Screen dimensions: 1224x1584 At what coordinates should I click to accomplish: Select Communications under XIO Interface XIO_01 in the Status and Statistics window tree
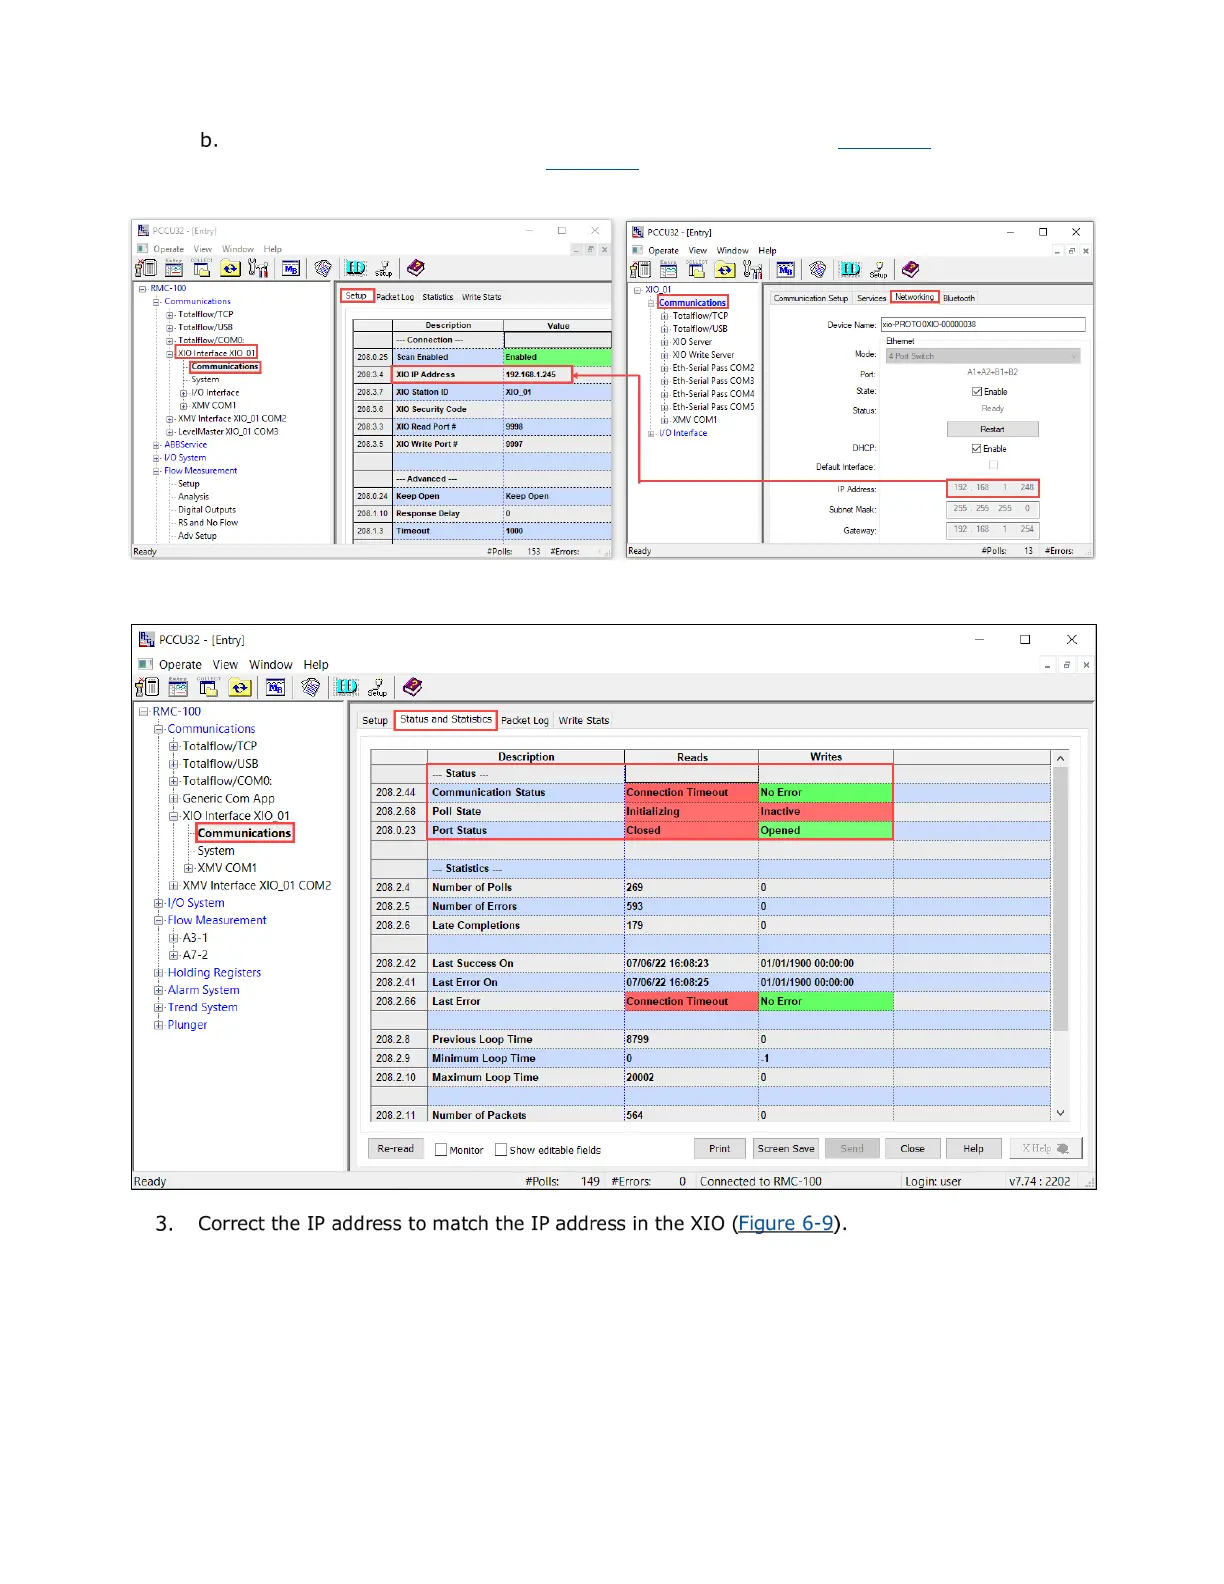pyautogui.click(x=244, y=833)
